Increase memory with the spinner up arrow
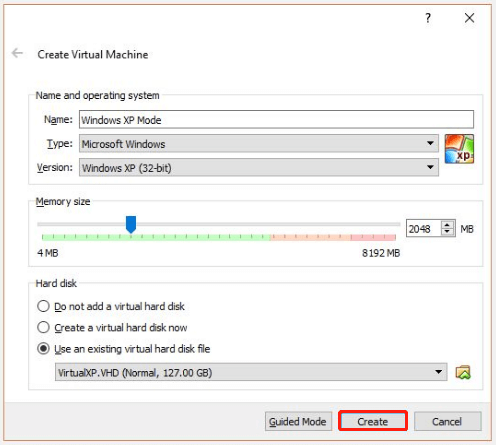 click(447, 225)
